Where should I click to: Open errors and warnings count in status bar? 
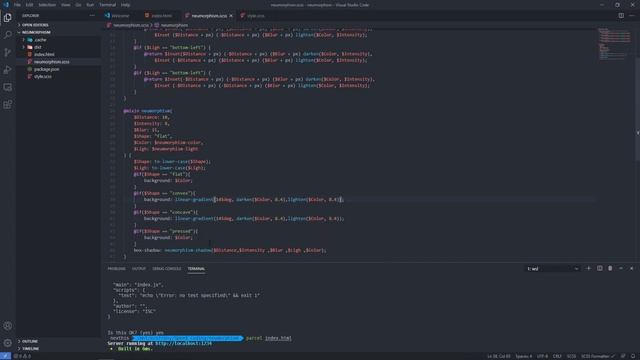[23, 356]
